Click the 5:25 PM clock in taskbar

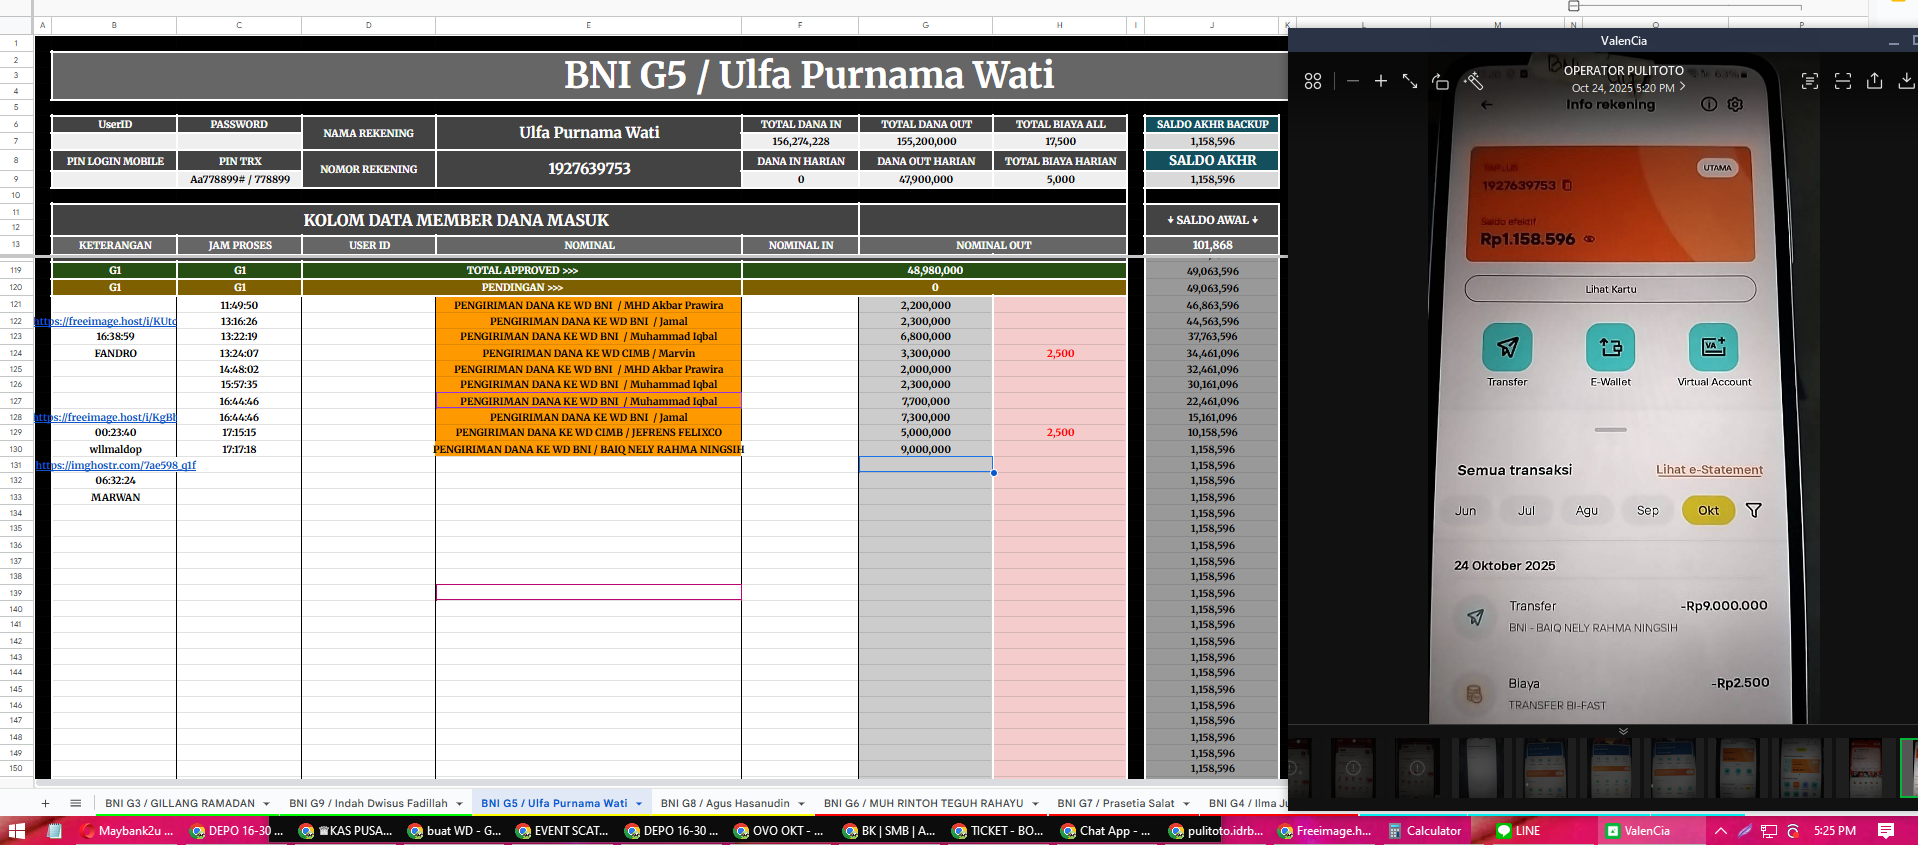(1835, 831)
